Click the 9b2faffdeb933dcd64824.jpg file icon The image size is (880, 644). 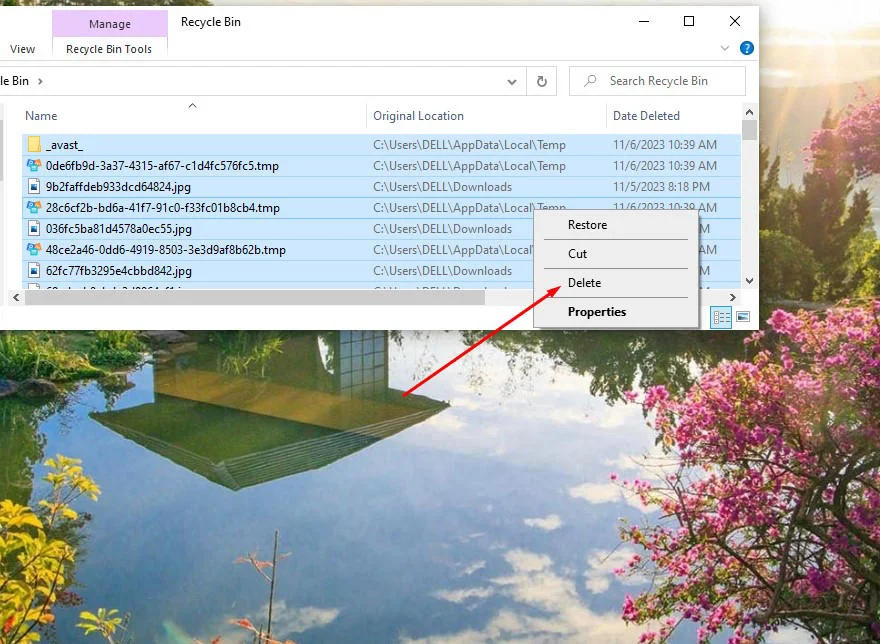coord(33,187)
